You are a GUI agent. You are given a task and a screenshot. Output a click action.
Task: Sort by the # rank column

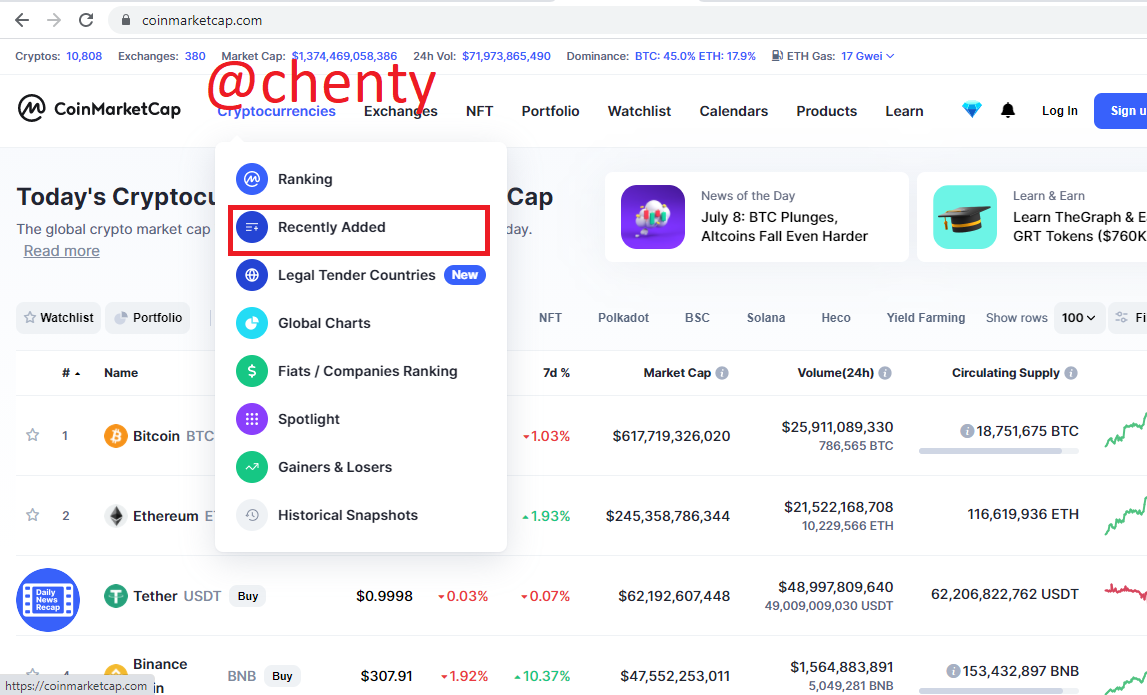71,373
